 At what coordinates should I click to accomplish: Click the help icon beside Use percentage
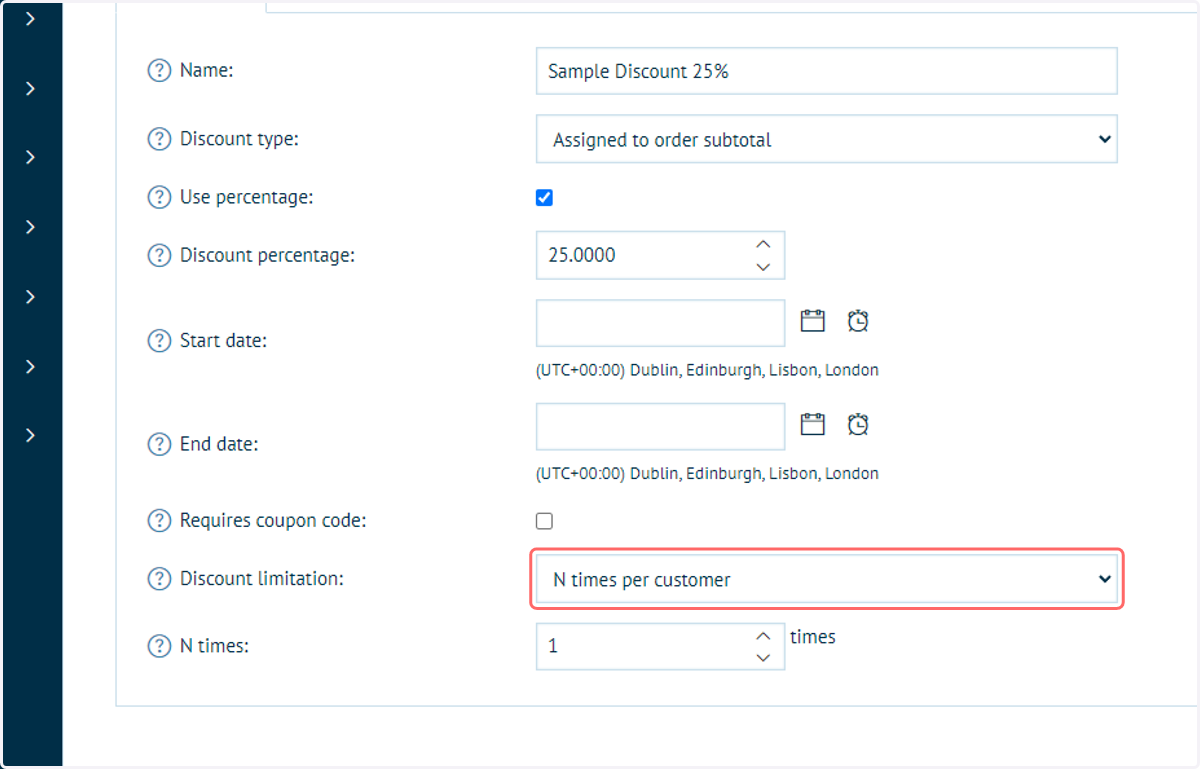[159, 197]
